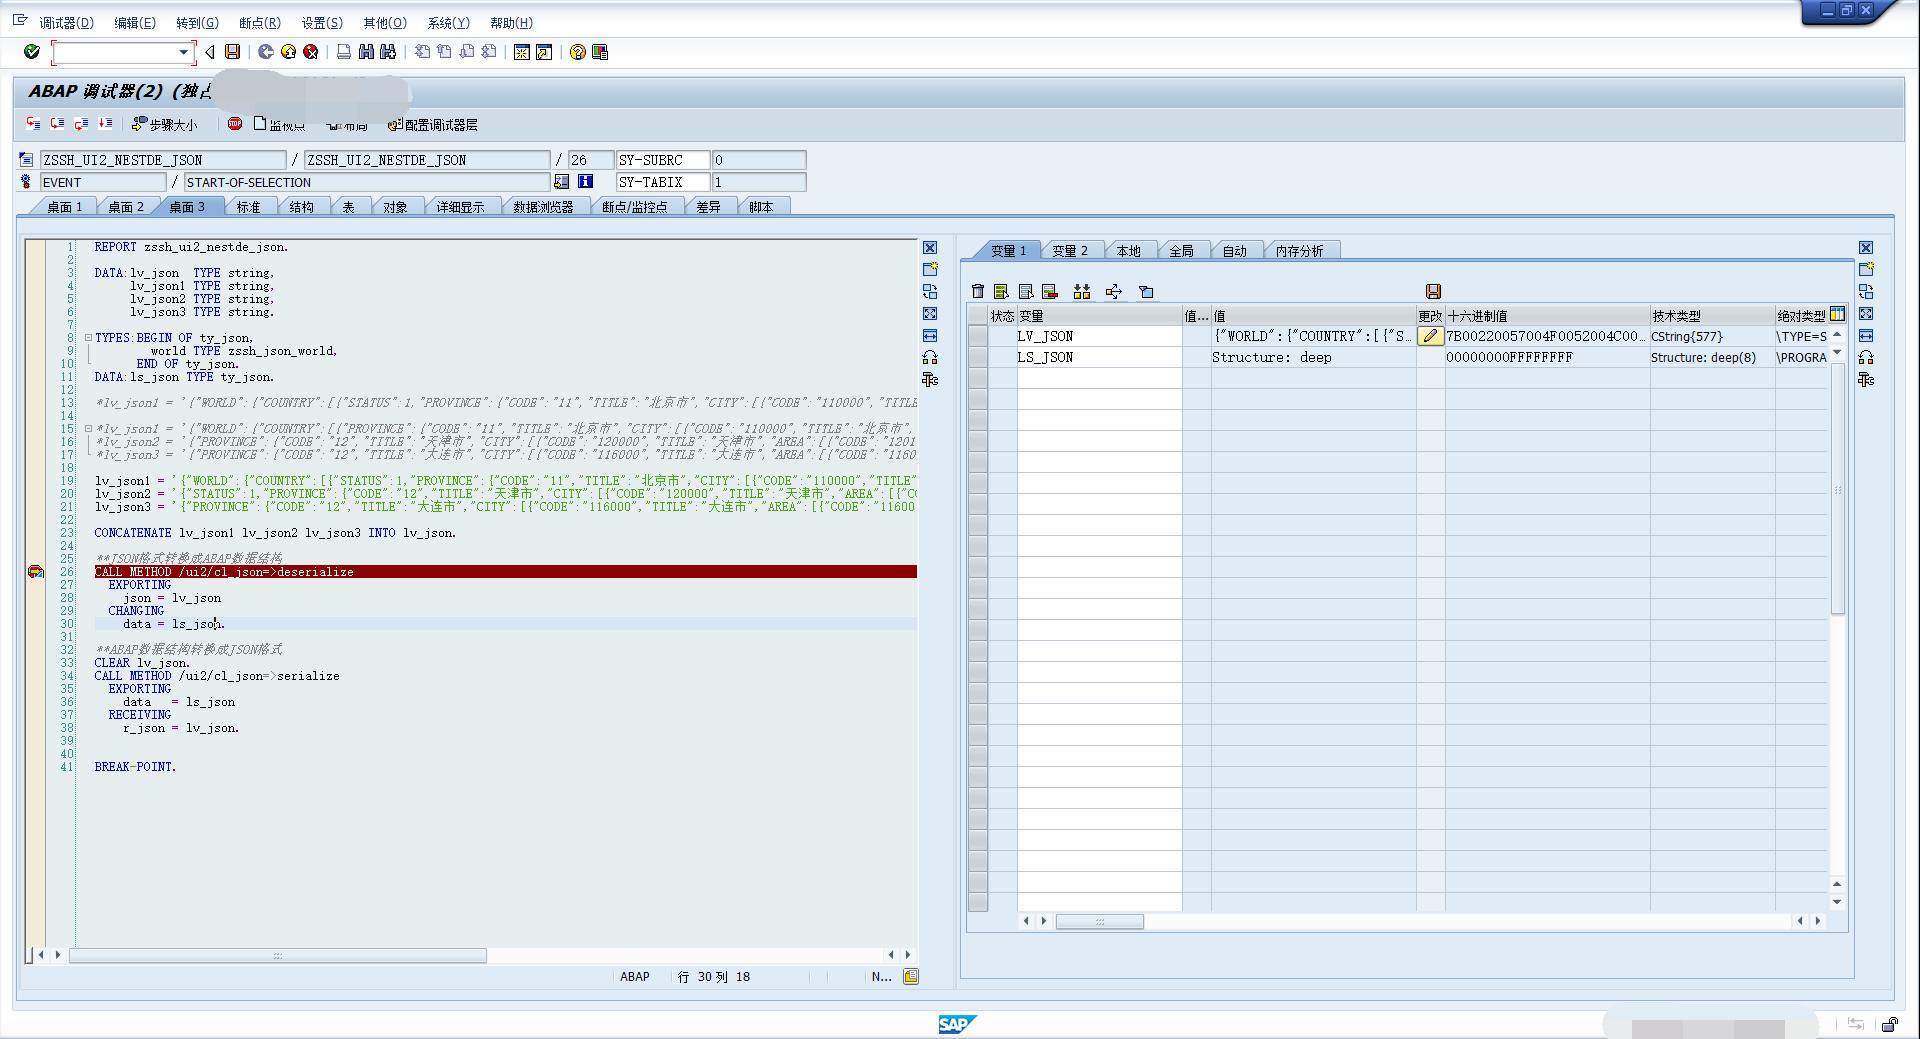Click the variables table vertical scrollbar
This screenshot has width=1920, height=1039.
coord(1837,490)
